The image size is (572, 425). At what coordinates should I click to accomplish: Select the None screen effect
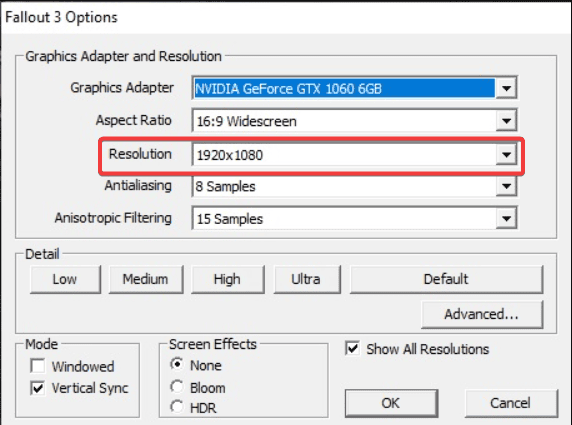click(177, 364)
